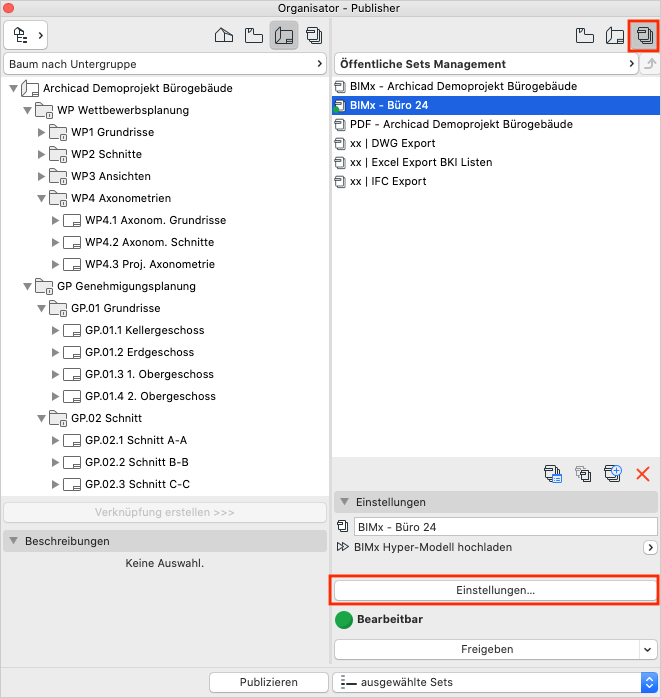Click the Freigeben button

pos(487,649)
